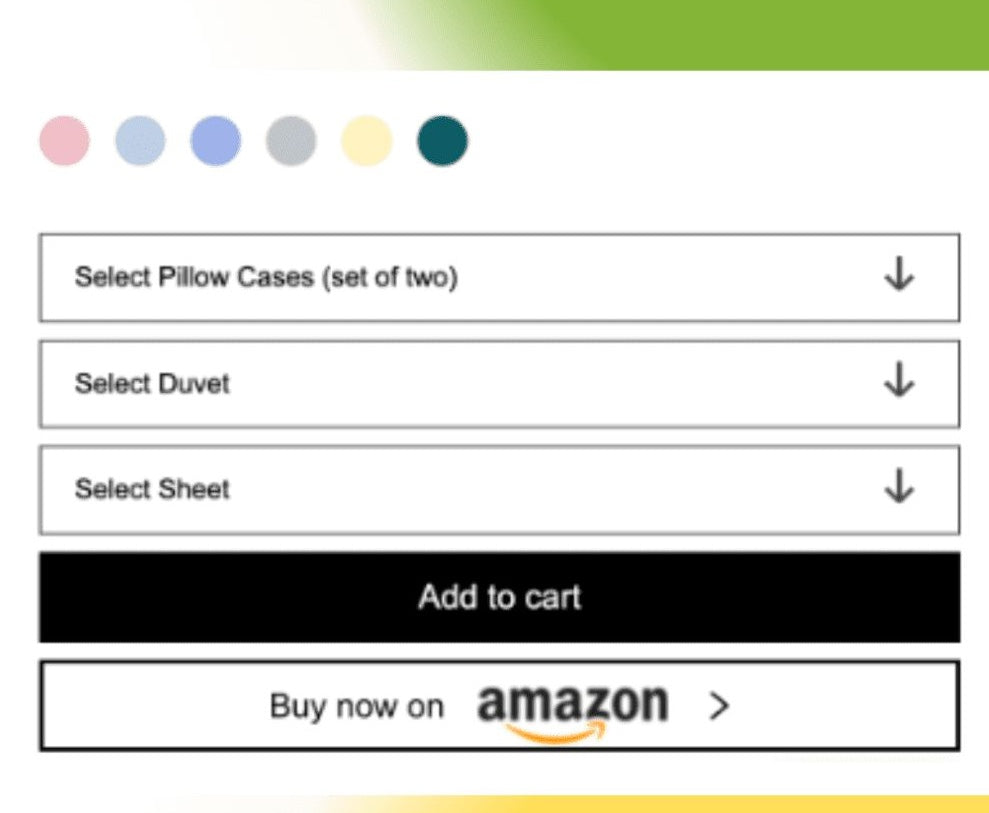Pick the periwinkle blue color swatch
Viewport: 989px width, 813px height.
click(215, 141)
